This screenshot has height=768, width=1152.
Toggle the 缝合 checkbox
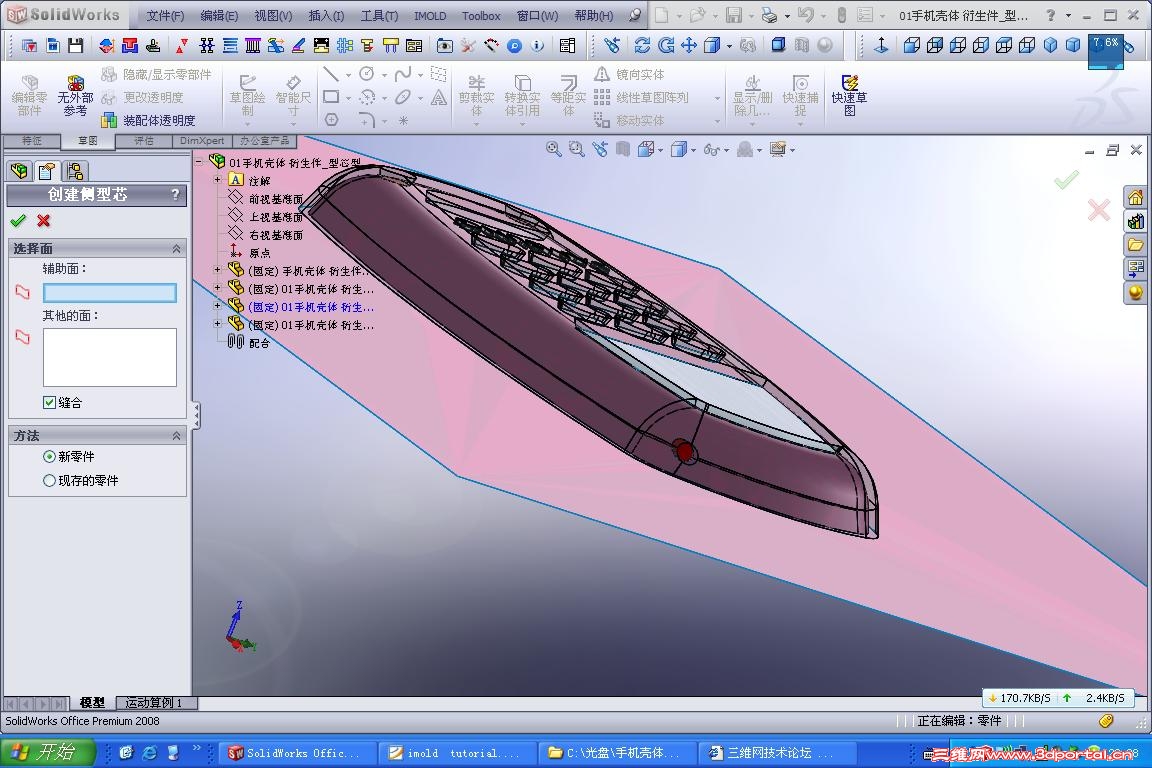pos(49,402)
